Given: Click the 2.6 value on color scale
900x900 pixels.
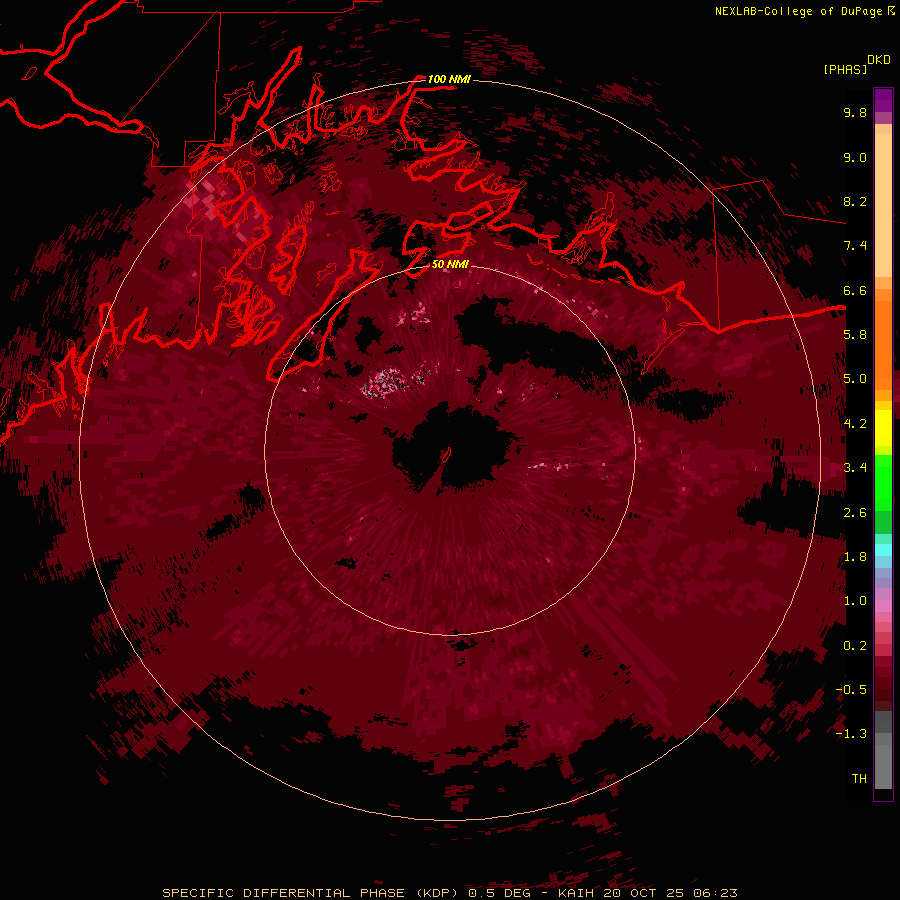Looking at the screenshot, I should click(x=855, y=513).
